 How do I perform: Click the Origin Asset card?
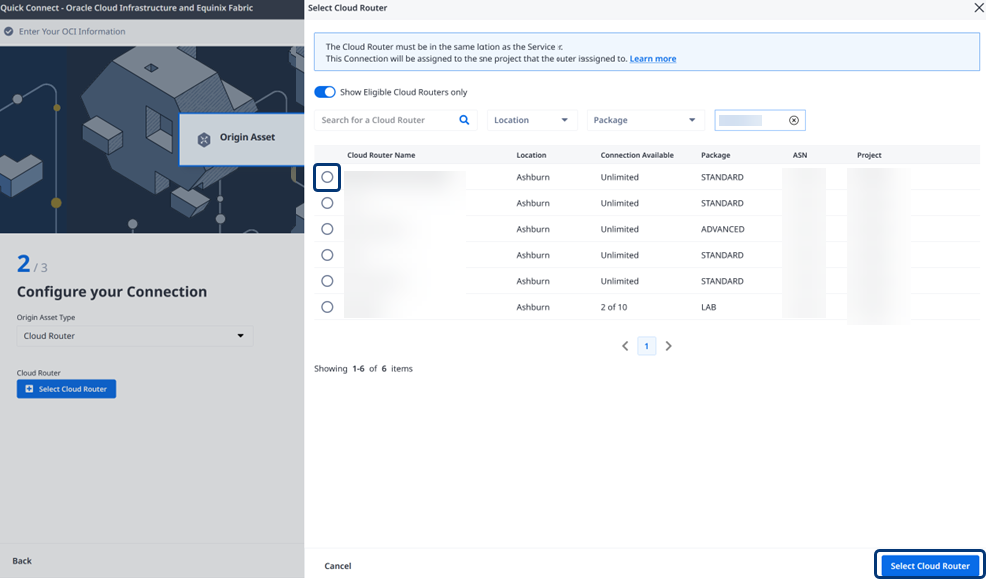(241, 139)
